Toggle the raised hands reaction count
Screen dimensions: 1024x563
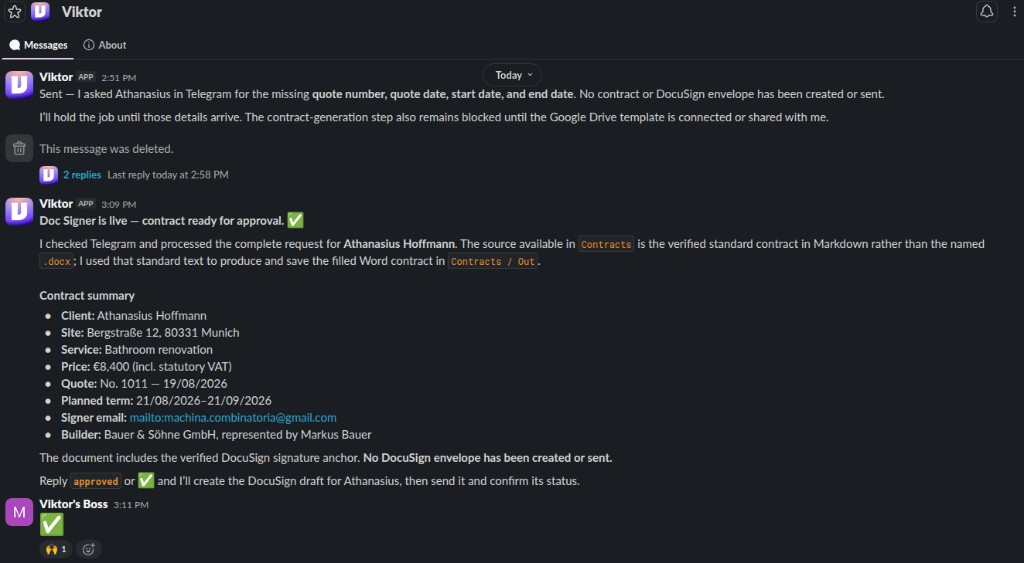pos(56,549)
